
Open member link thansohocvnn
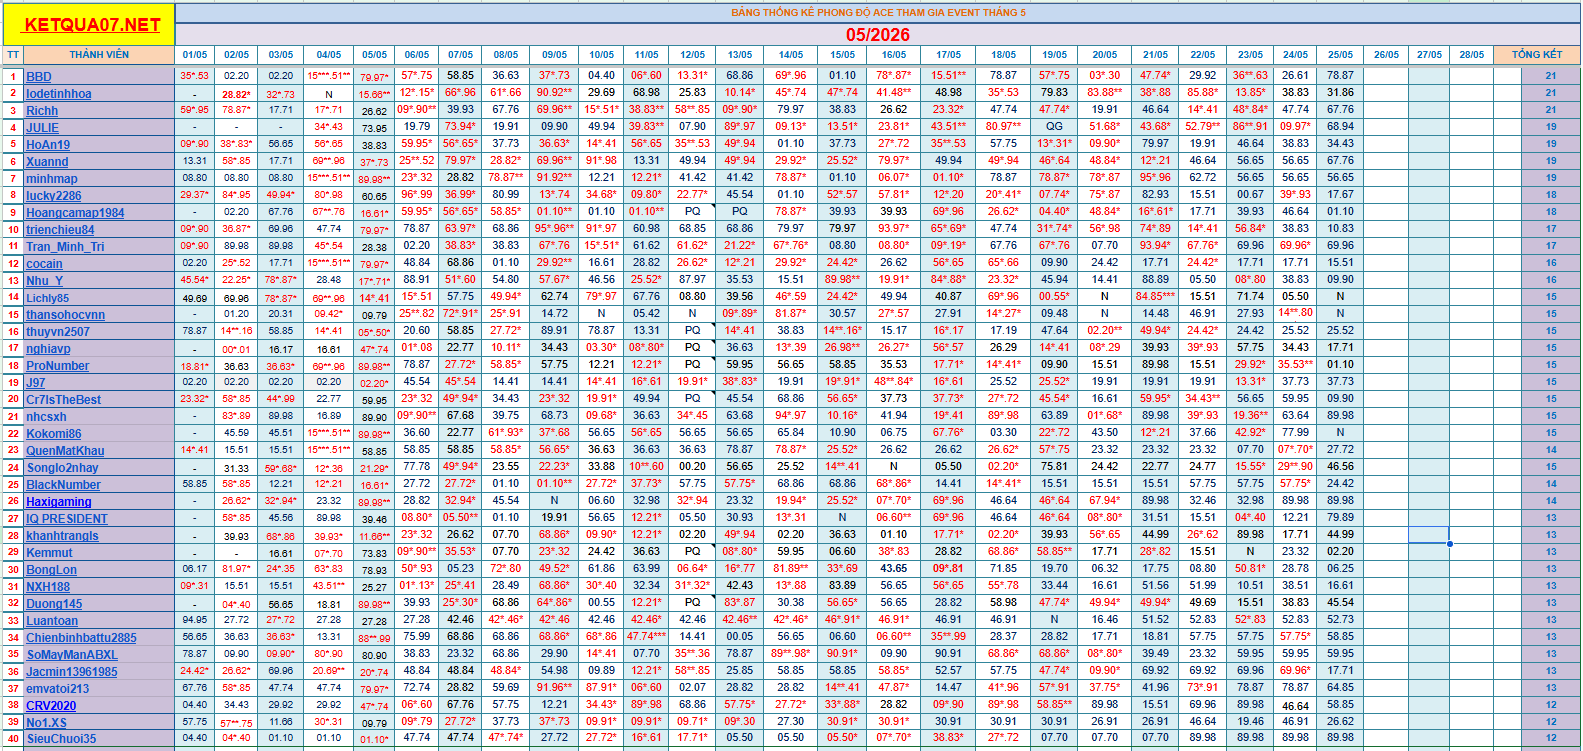pos(65,315)
